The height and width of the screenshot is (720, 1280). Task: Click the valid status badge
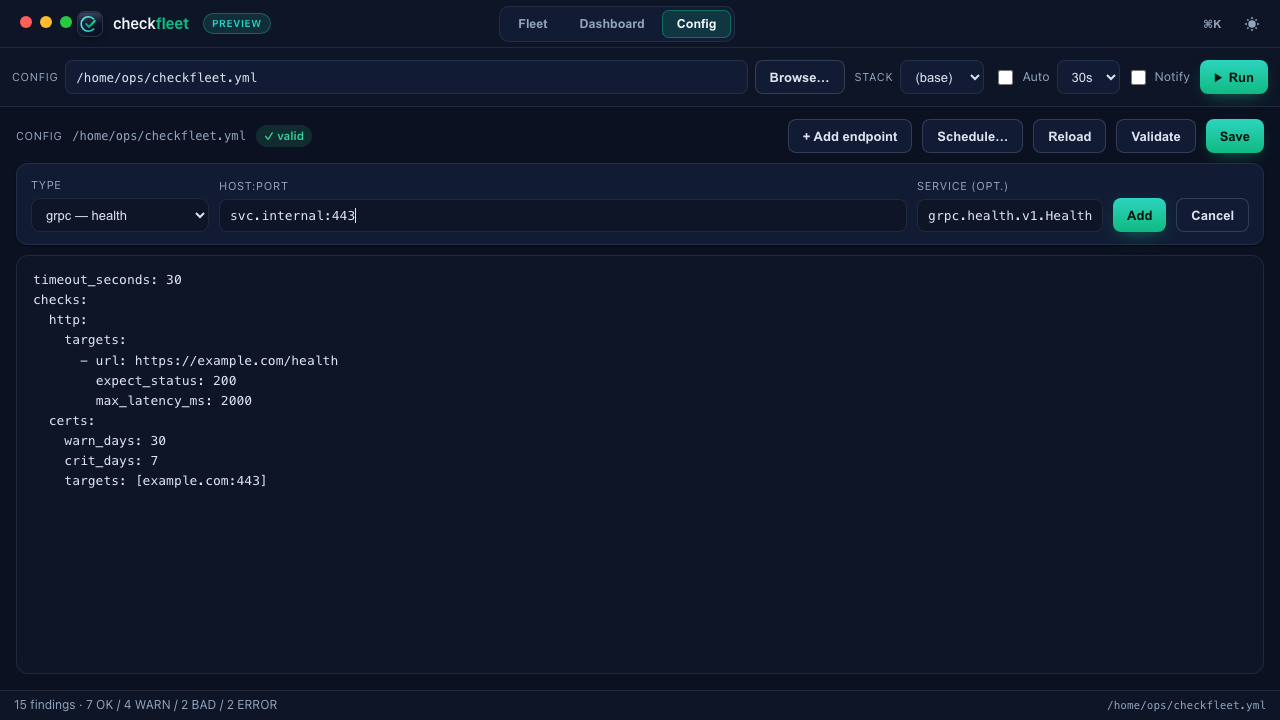[x=284, y=136]
